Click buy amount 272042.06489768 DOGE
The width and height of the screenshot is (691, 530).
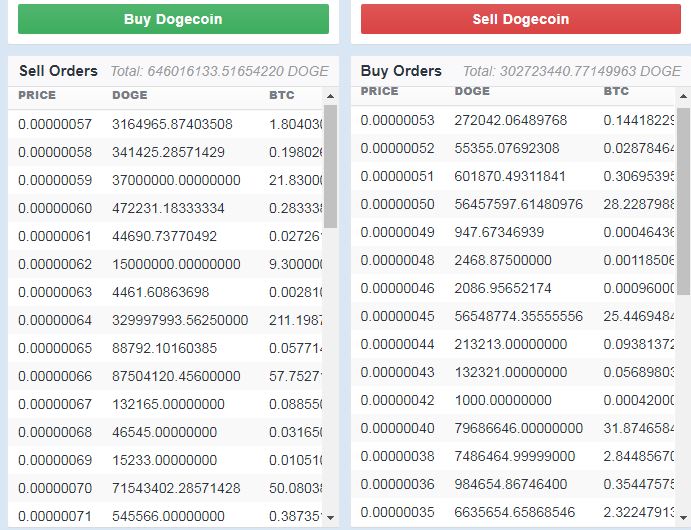(511, 120)
